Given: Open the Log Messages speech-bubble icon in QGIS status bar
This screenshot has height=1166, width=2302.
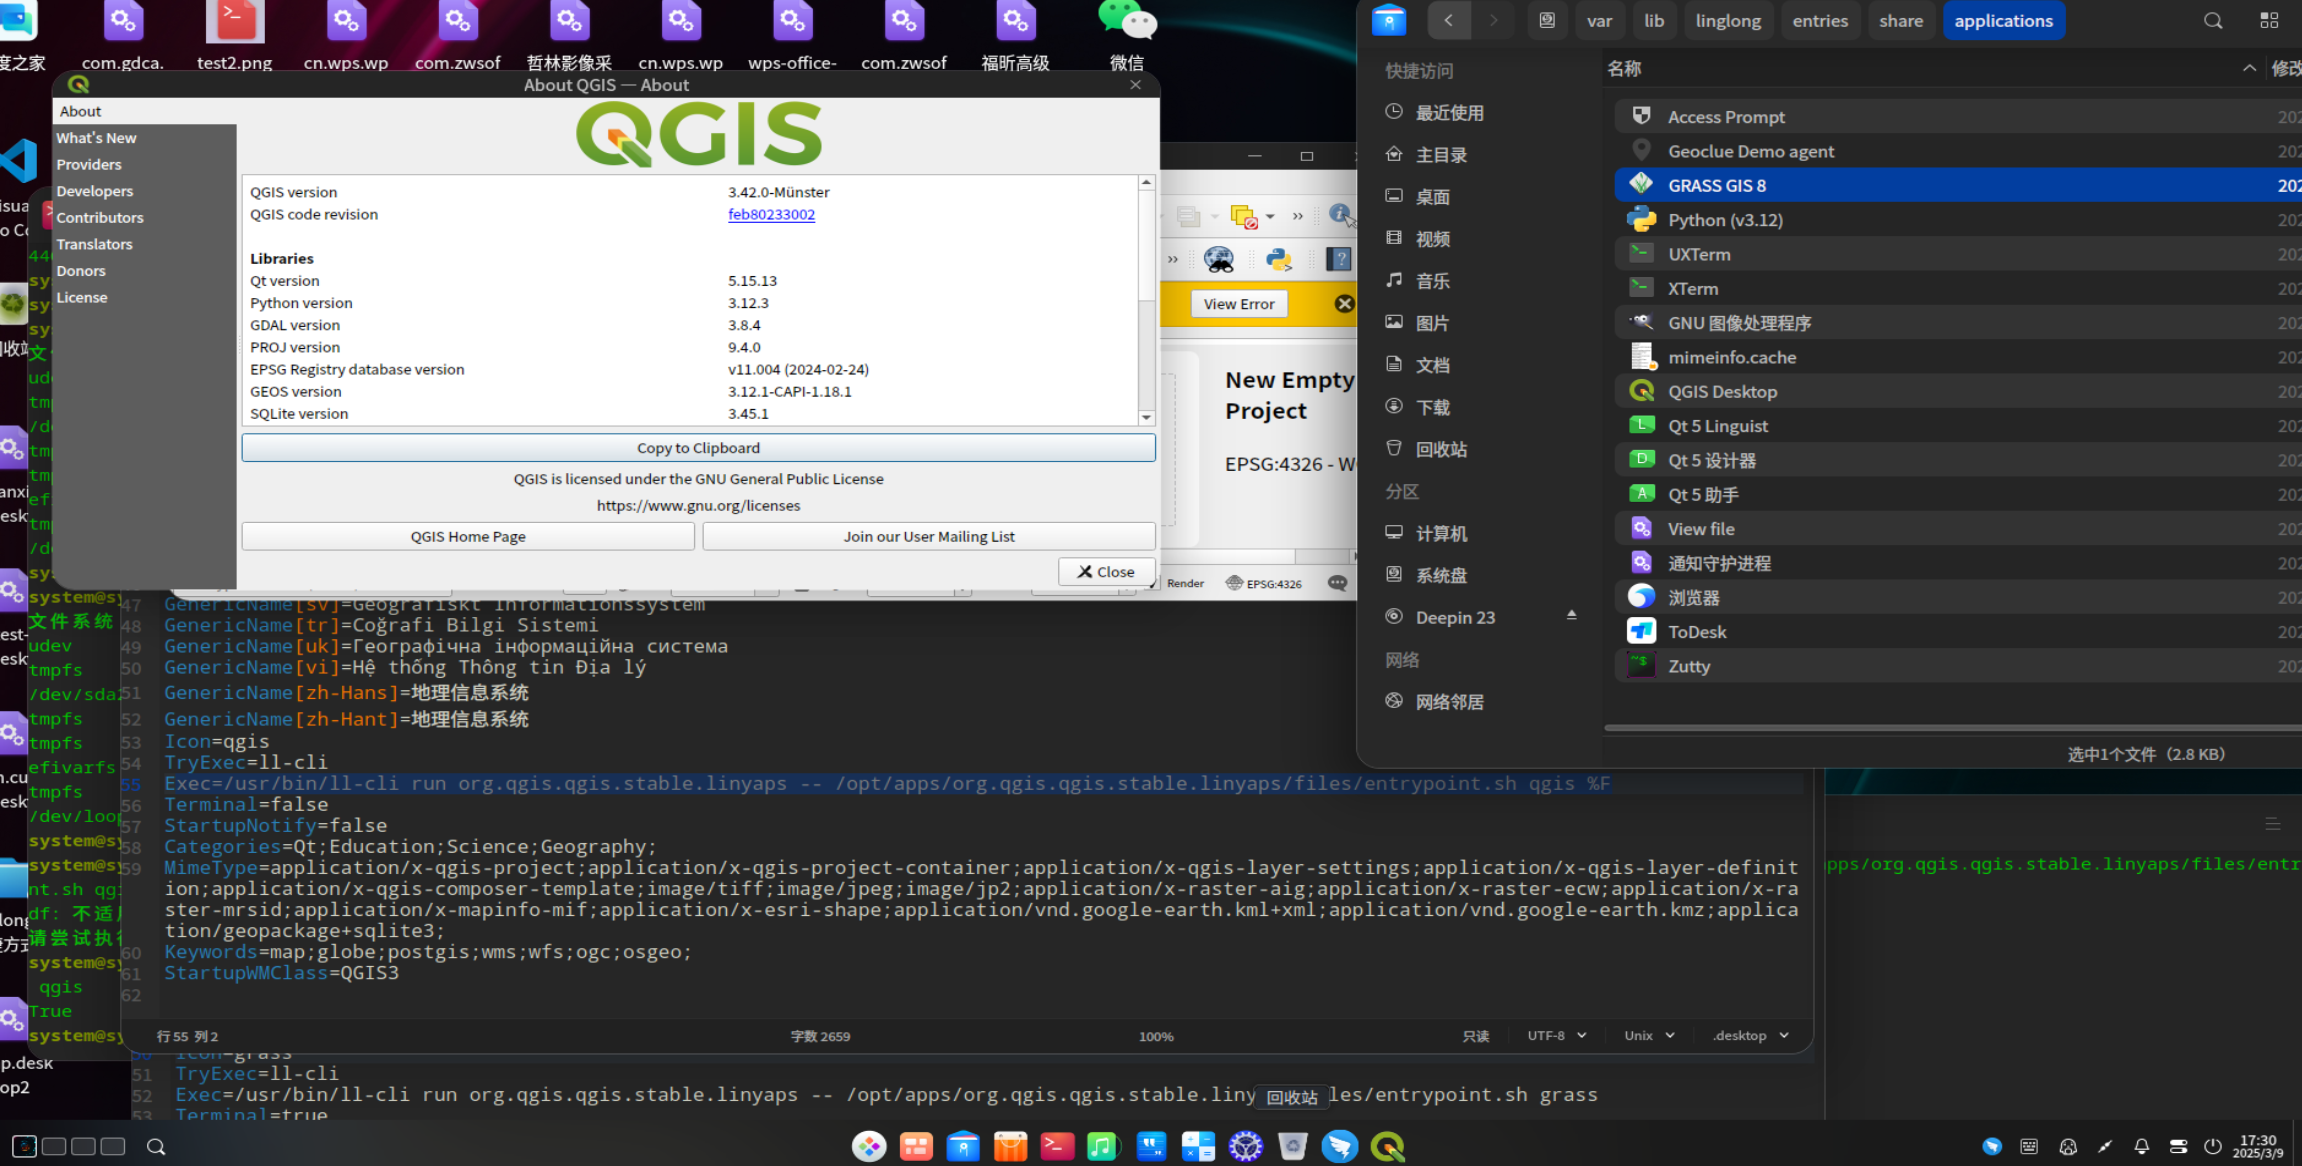Looking at the screenshot, I should pyautogui.click(x=1337, y=583).
